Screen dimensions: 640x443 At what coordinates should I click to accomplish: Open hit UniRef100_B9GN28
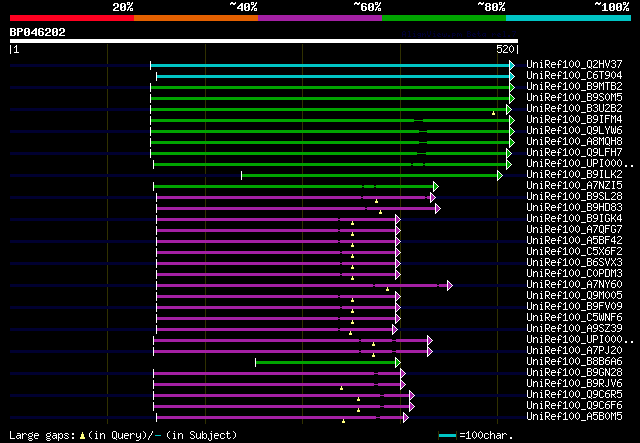574,373
